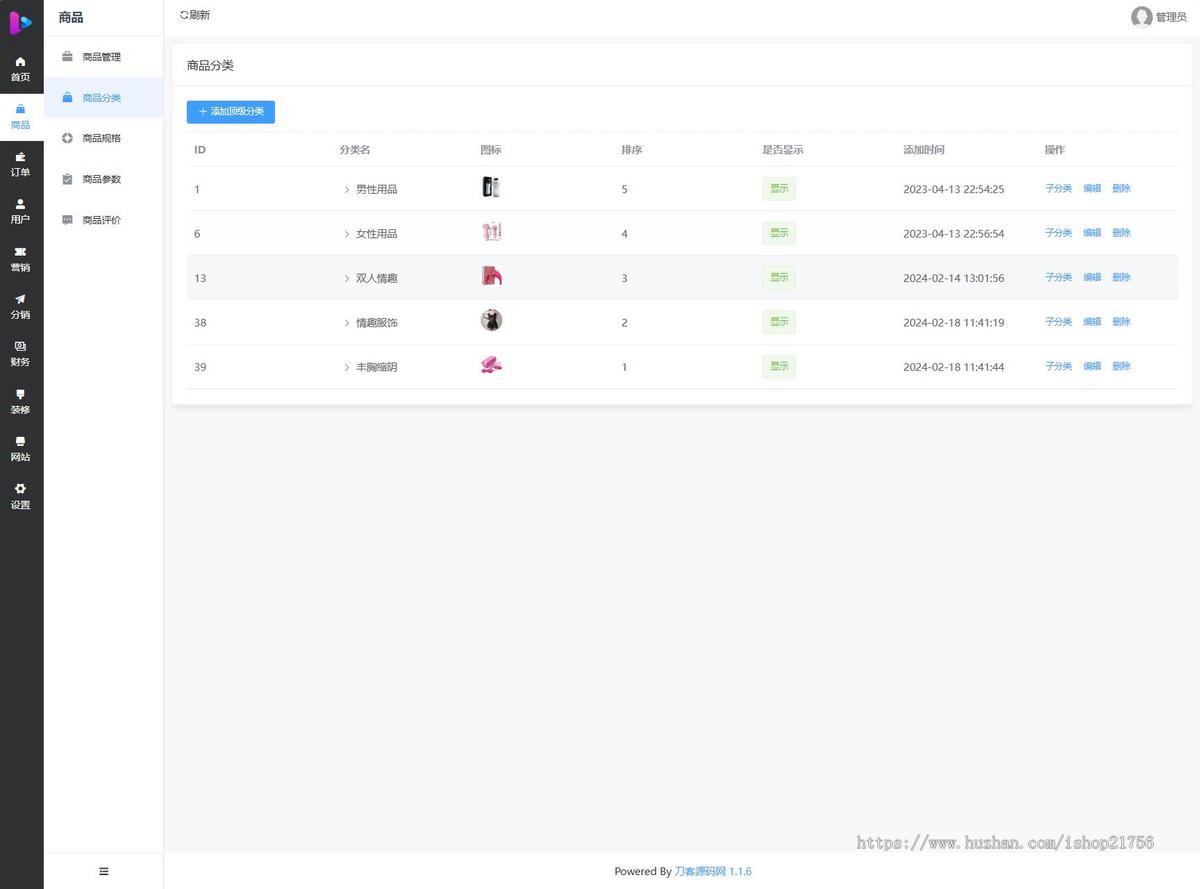Add 子分类 under 双人情趣
1200x889 pixels.
point(1058,277)
